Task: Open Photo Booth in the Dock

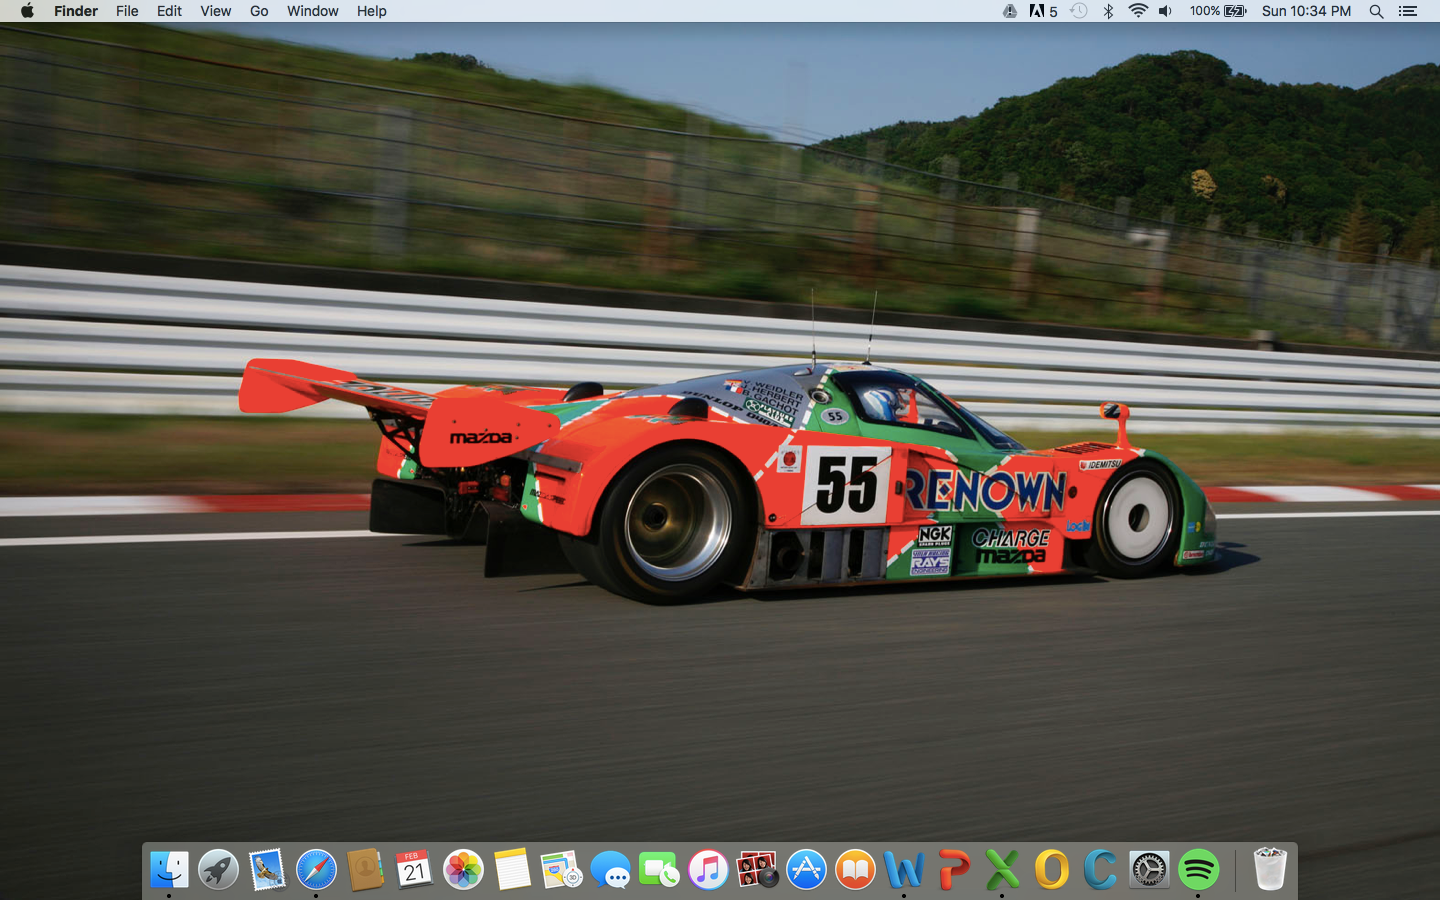Action: (757, 870)
